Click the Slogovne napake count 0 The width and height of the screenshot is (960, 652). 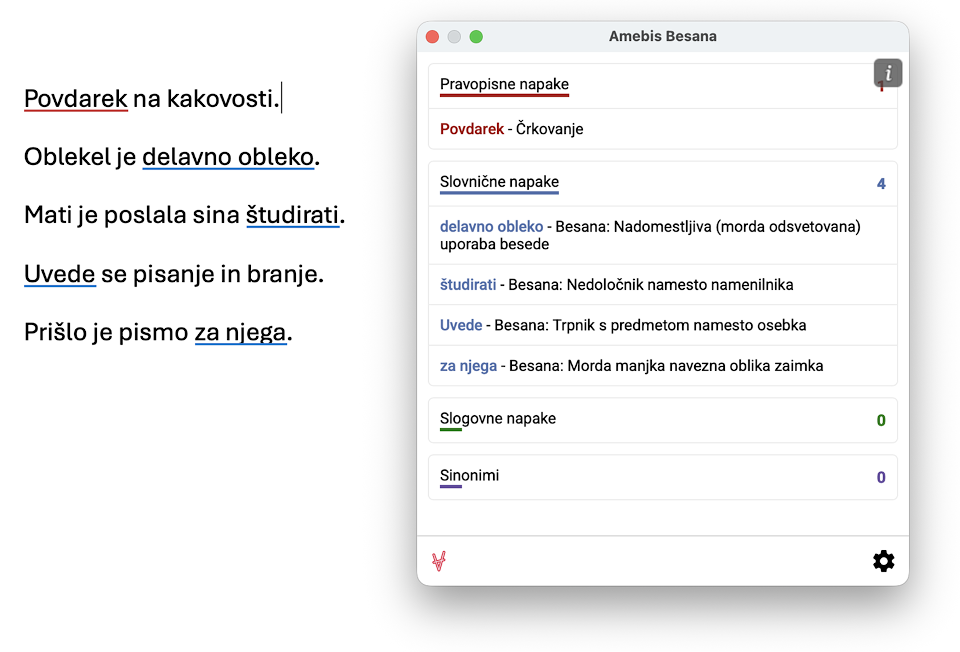click(x=881, y=420)
